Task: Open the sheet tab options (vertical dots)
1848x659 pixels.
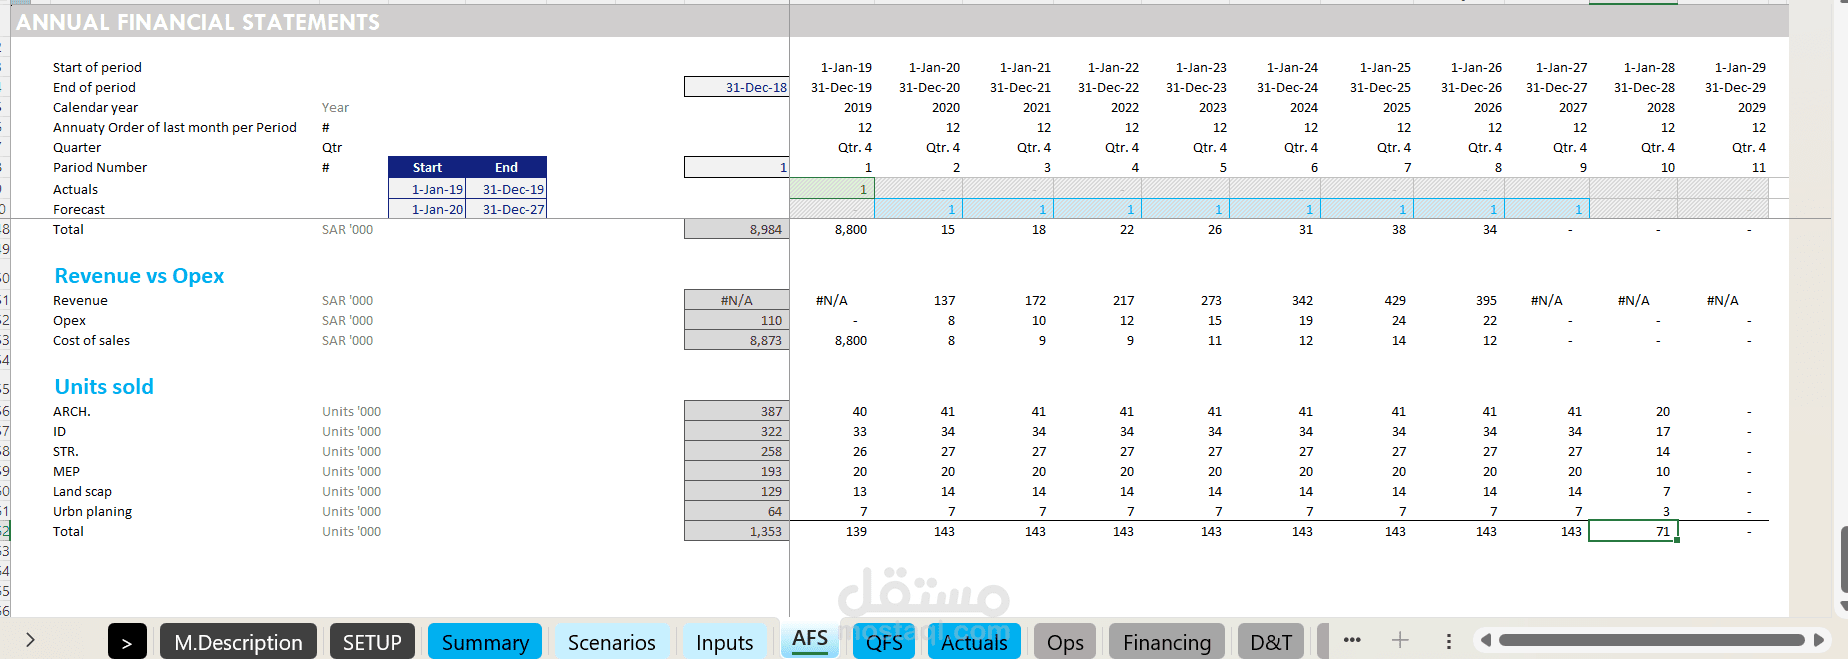Action: click(1448, 641)
